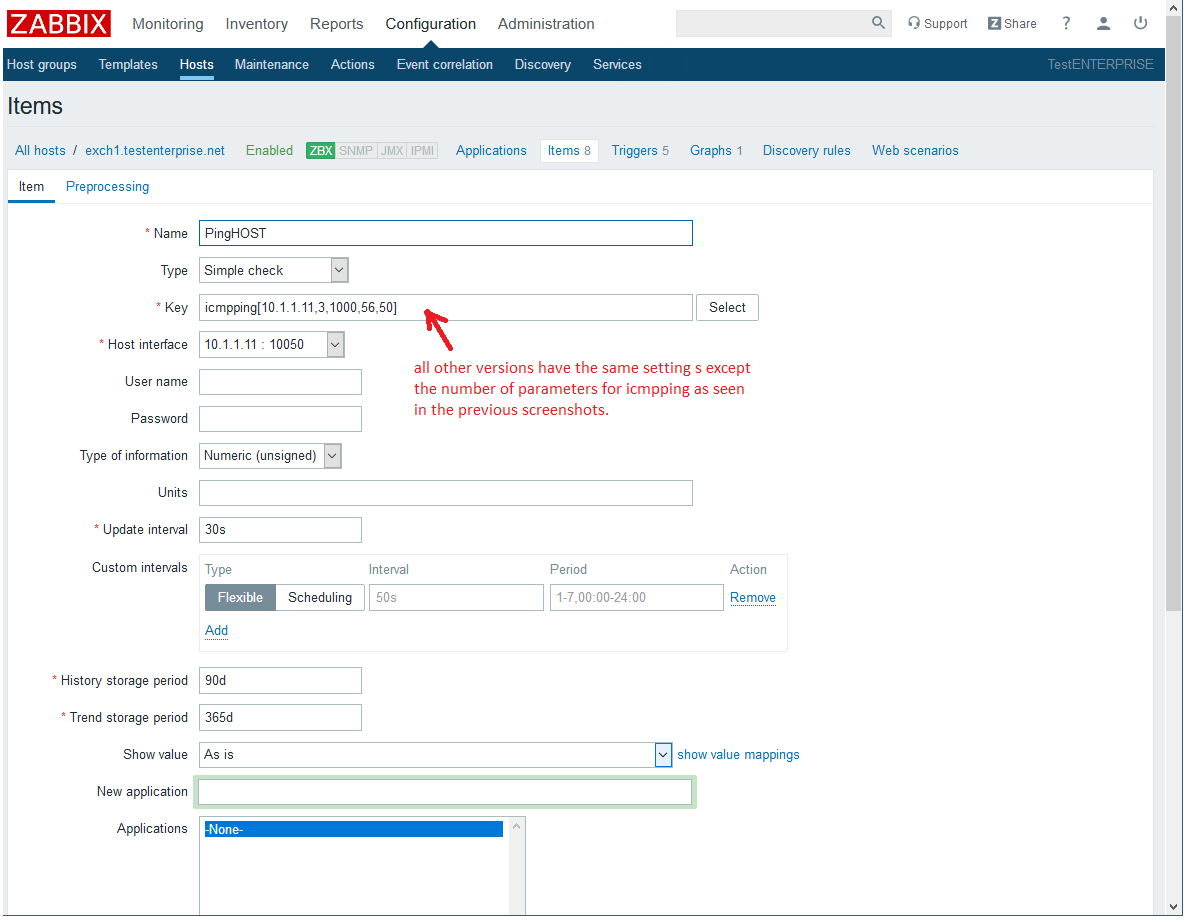1188x922 pixels.
Task: Switch to the Item tab
Action: pyautogui.click(x=31, y=186)
